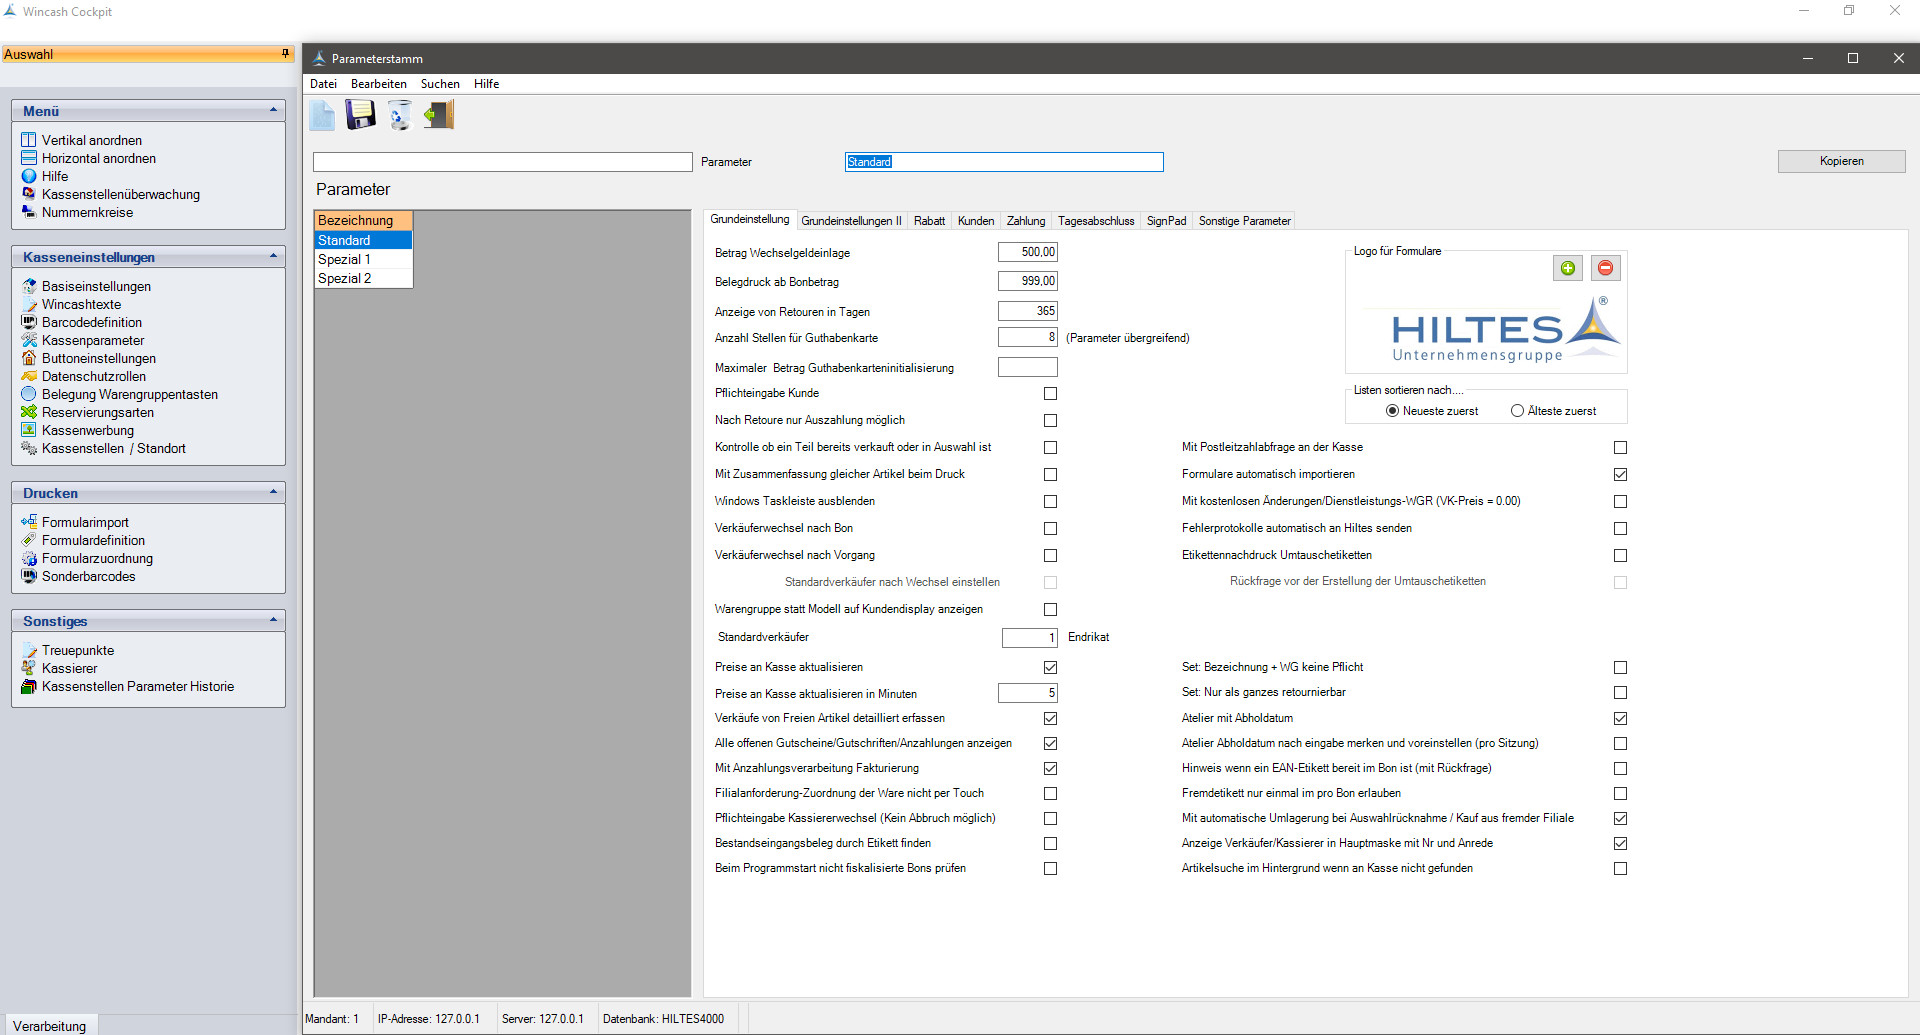Collapse the Sonstiges sidebar section
The image size is (1920, 1035).
click(x=273, y=621)
